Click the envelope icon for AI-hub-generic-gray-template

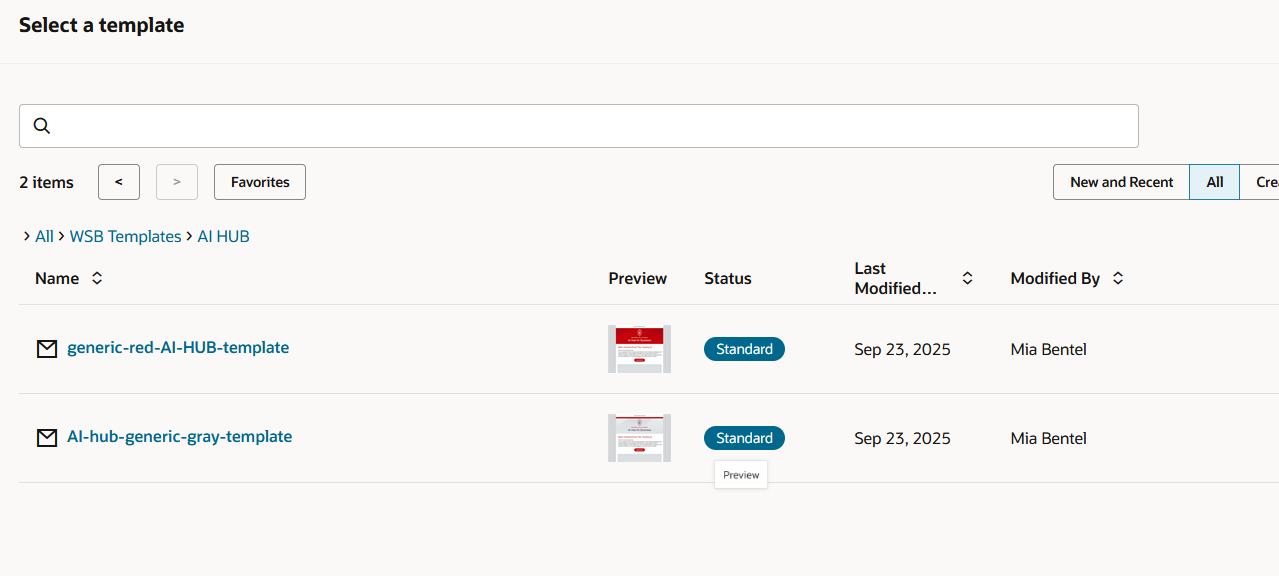point(47,438)
